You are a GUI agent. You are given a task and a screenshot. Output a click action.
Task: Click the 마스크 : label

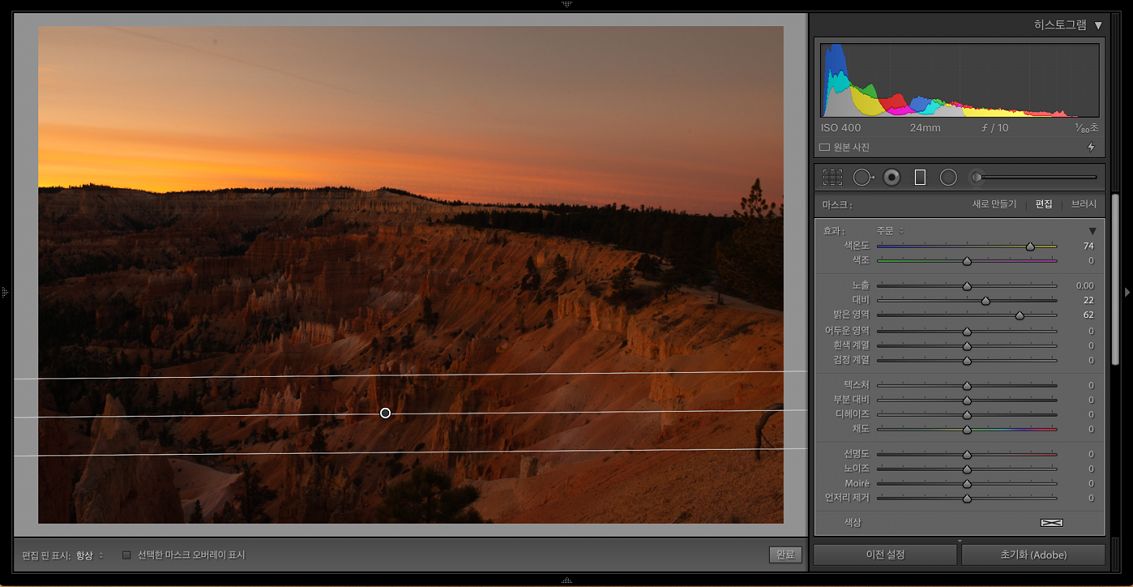pos(837,205)
